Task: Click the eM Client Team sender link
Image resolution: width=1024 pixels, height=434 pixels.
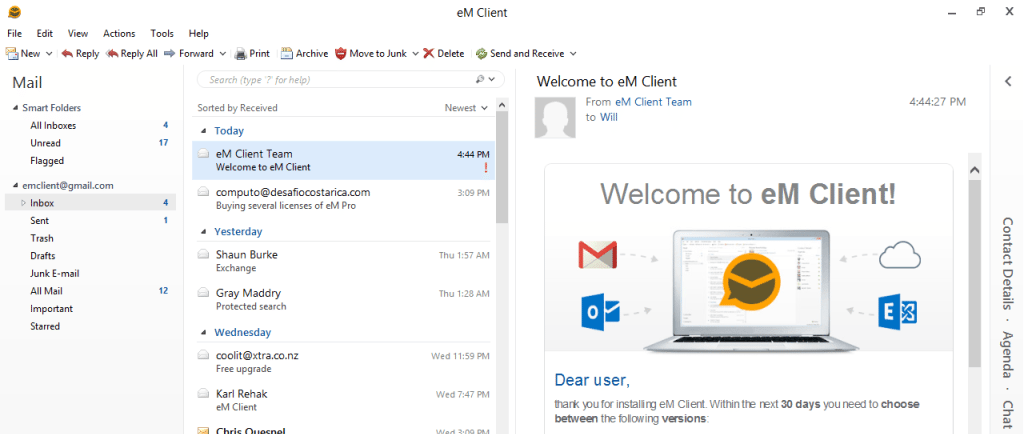Action: pos(653,102)
